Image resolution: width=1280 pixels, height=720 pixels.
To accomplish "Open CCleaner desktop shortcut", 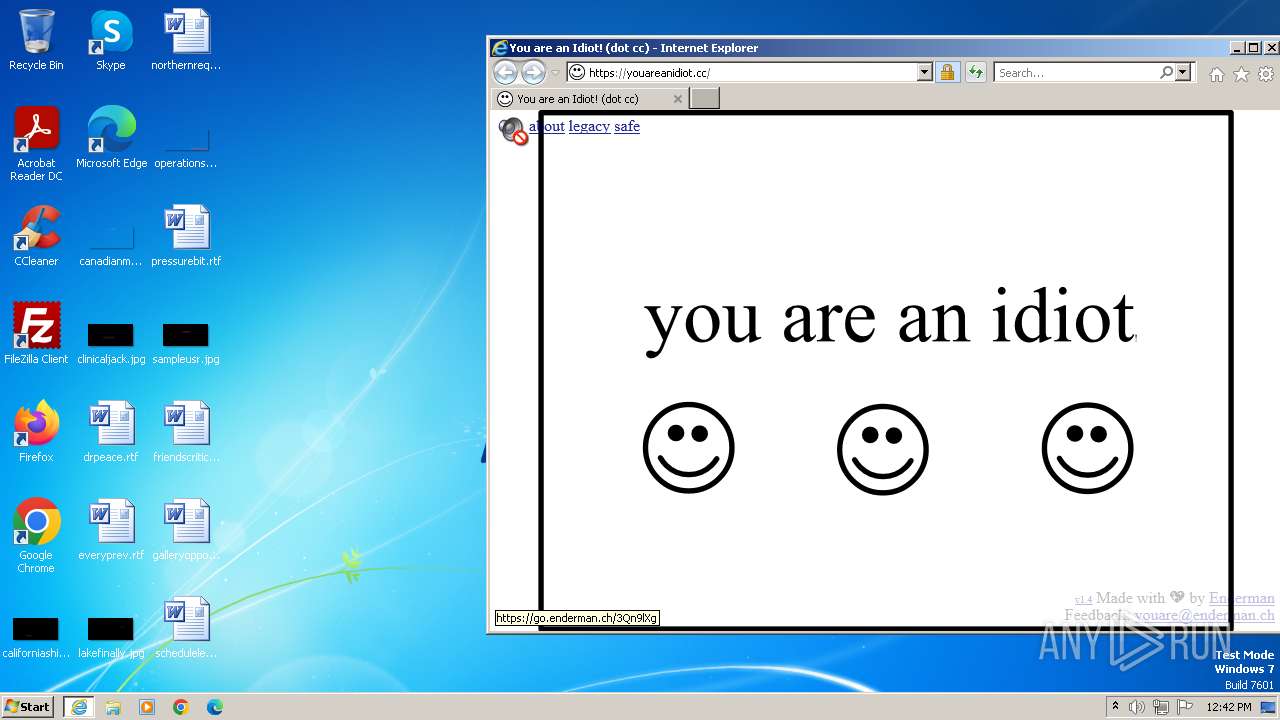I will pyautogui.click(x=36, y=236).
